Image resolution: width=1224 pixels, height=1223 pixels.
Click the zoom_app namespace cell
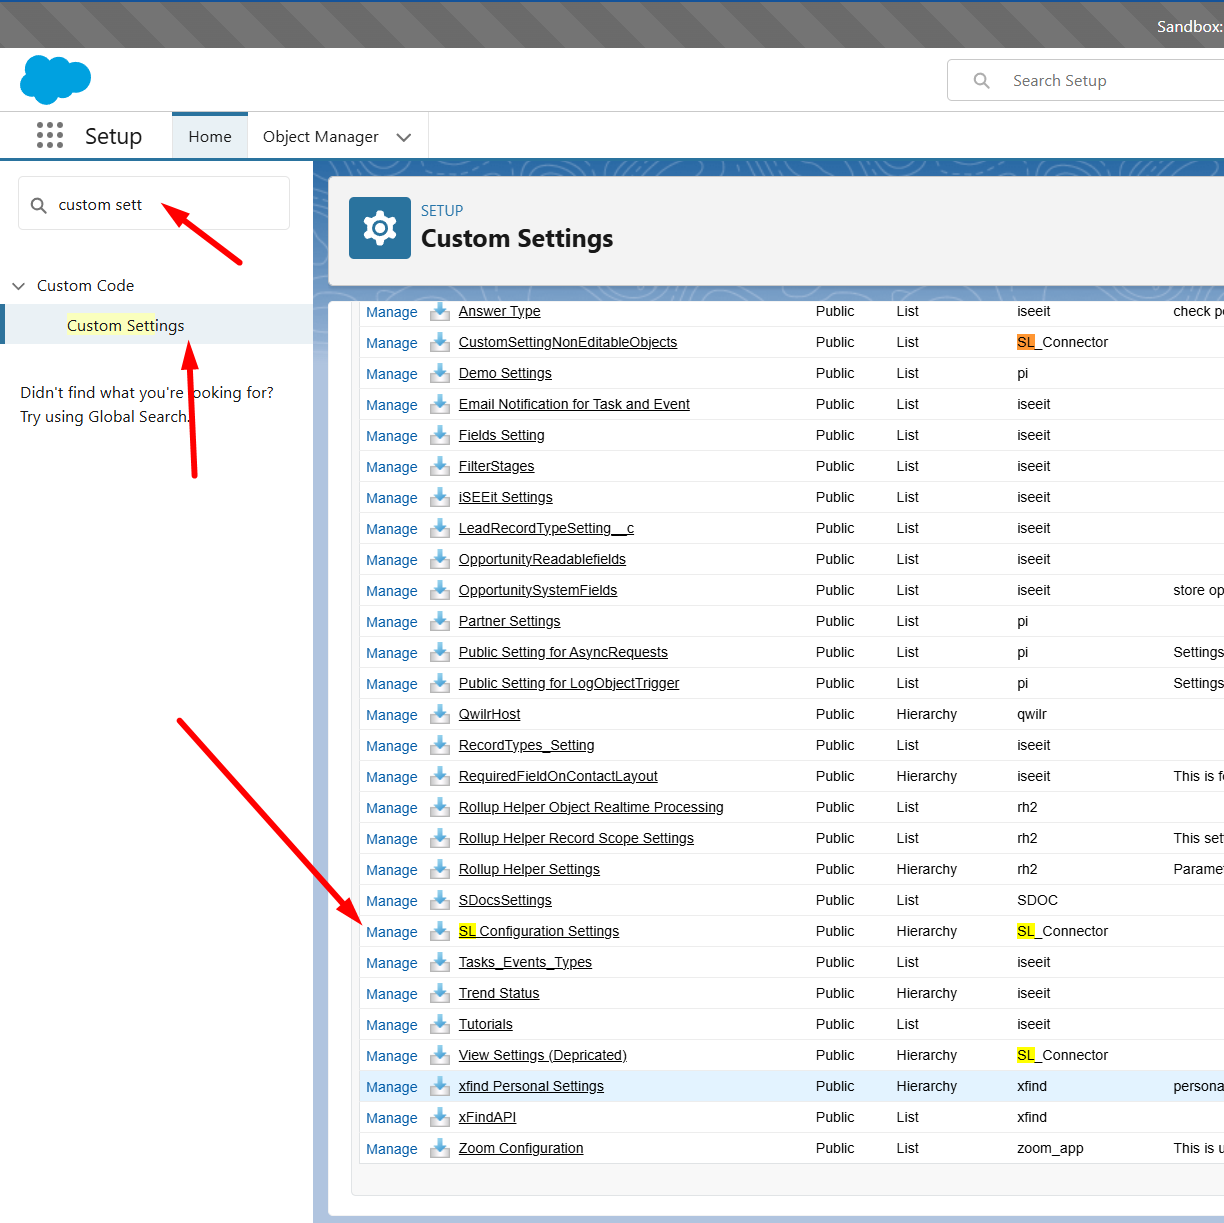pos(1050,1148)
